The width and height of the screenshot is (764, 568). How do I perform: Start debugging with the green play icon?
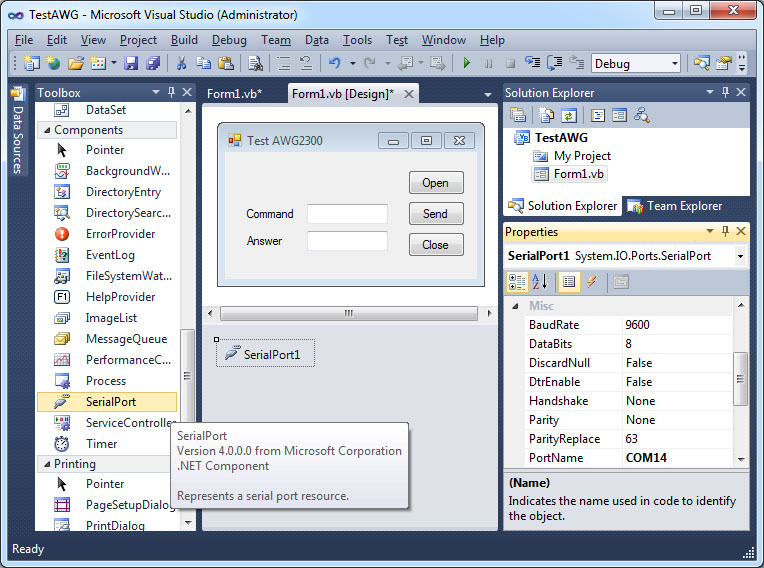[x=465, y=63]
